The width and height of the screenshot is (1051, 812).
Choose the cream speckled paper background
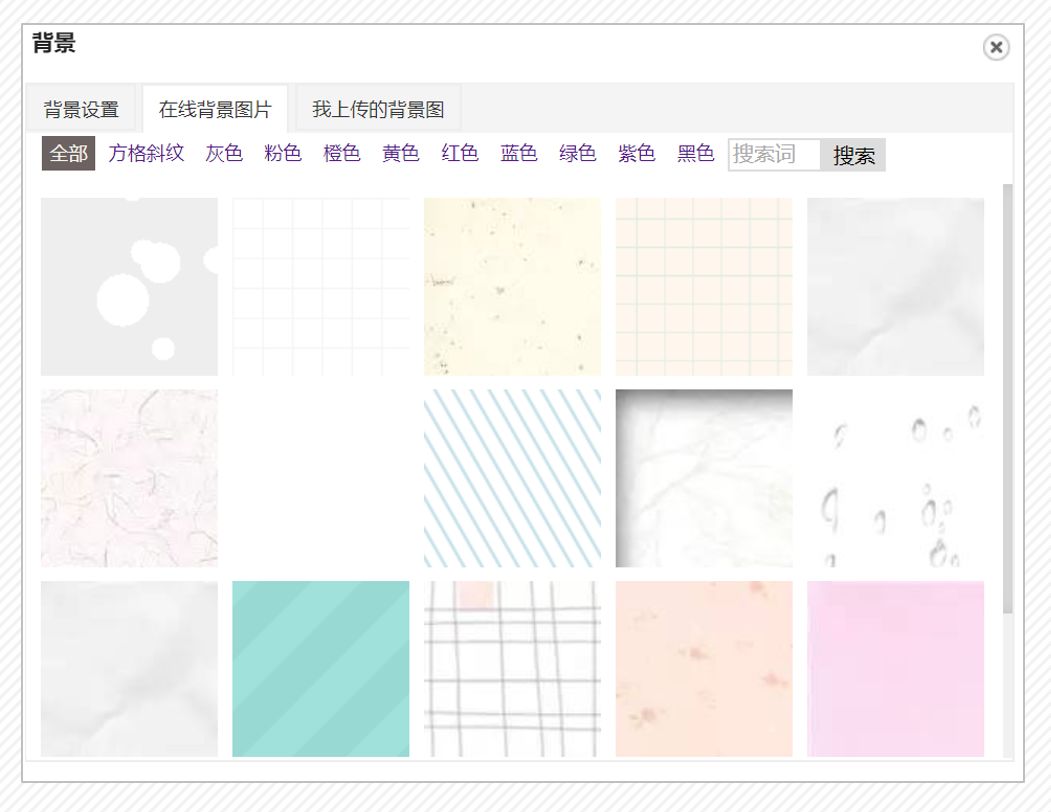(x=512, y=286)
